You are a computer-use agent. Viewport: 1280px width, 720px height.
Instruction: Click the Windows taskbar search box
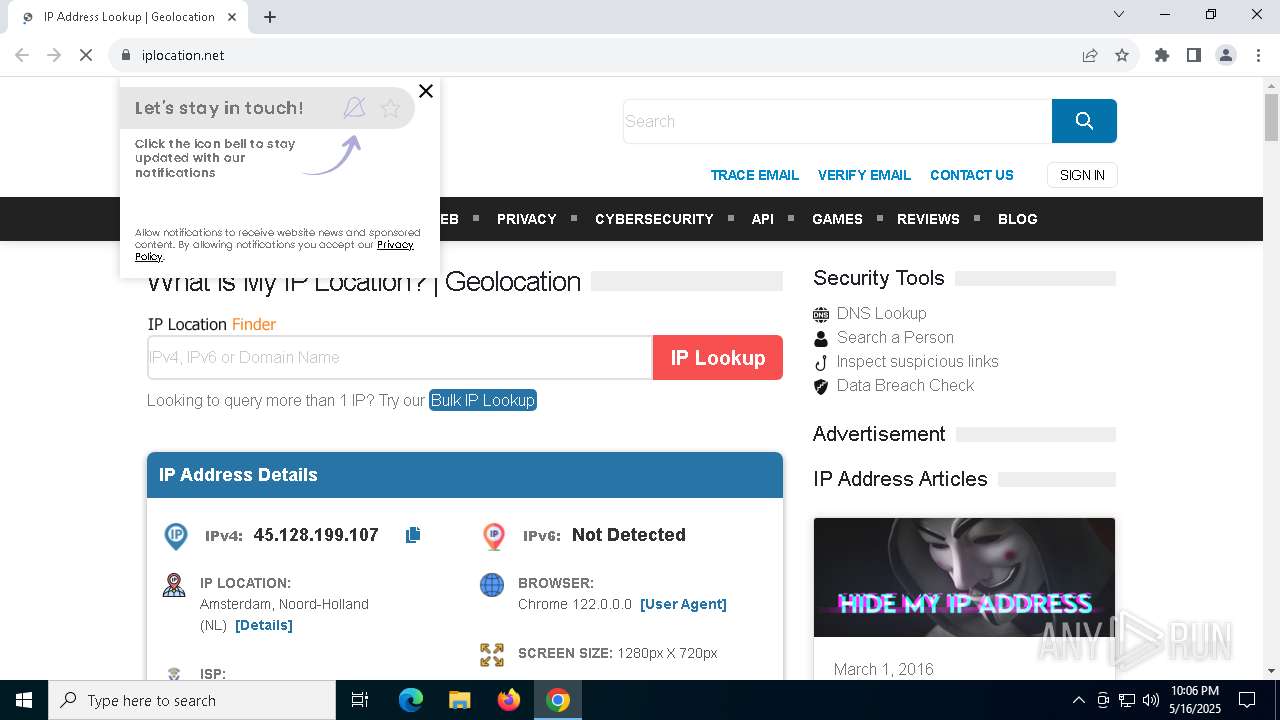click(x=192, y=700)
